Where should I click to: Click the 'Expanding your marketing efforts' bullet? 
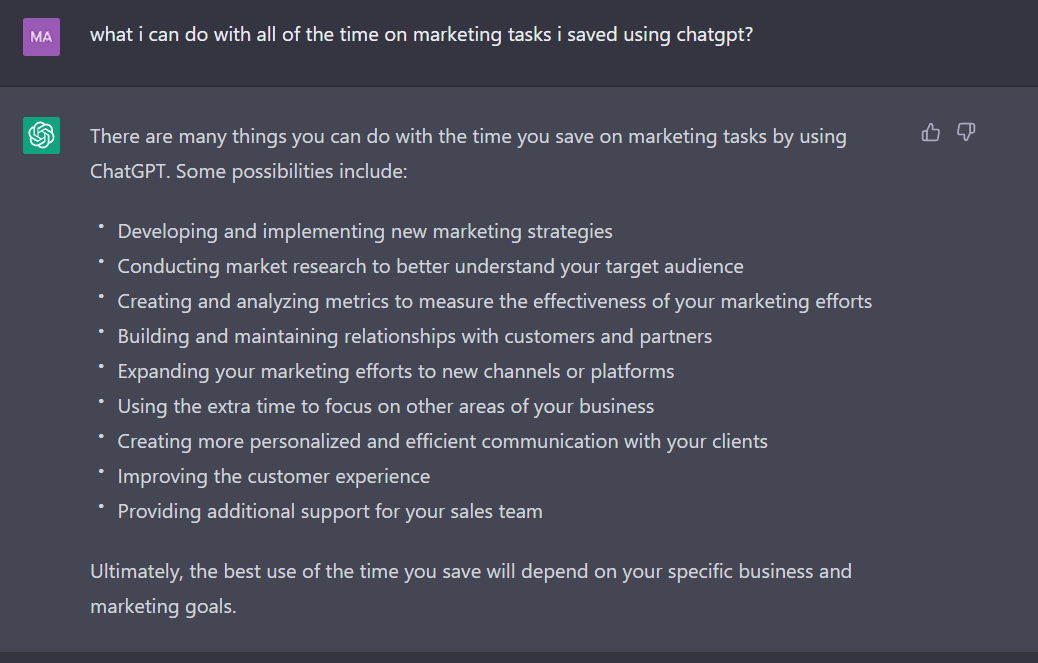396,372
